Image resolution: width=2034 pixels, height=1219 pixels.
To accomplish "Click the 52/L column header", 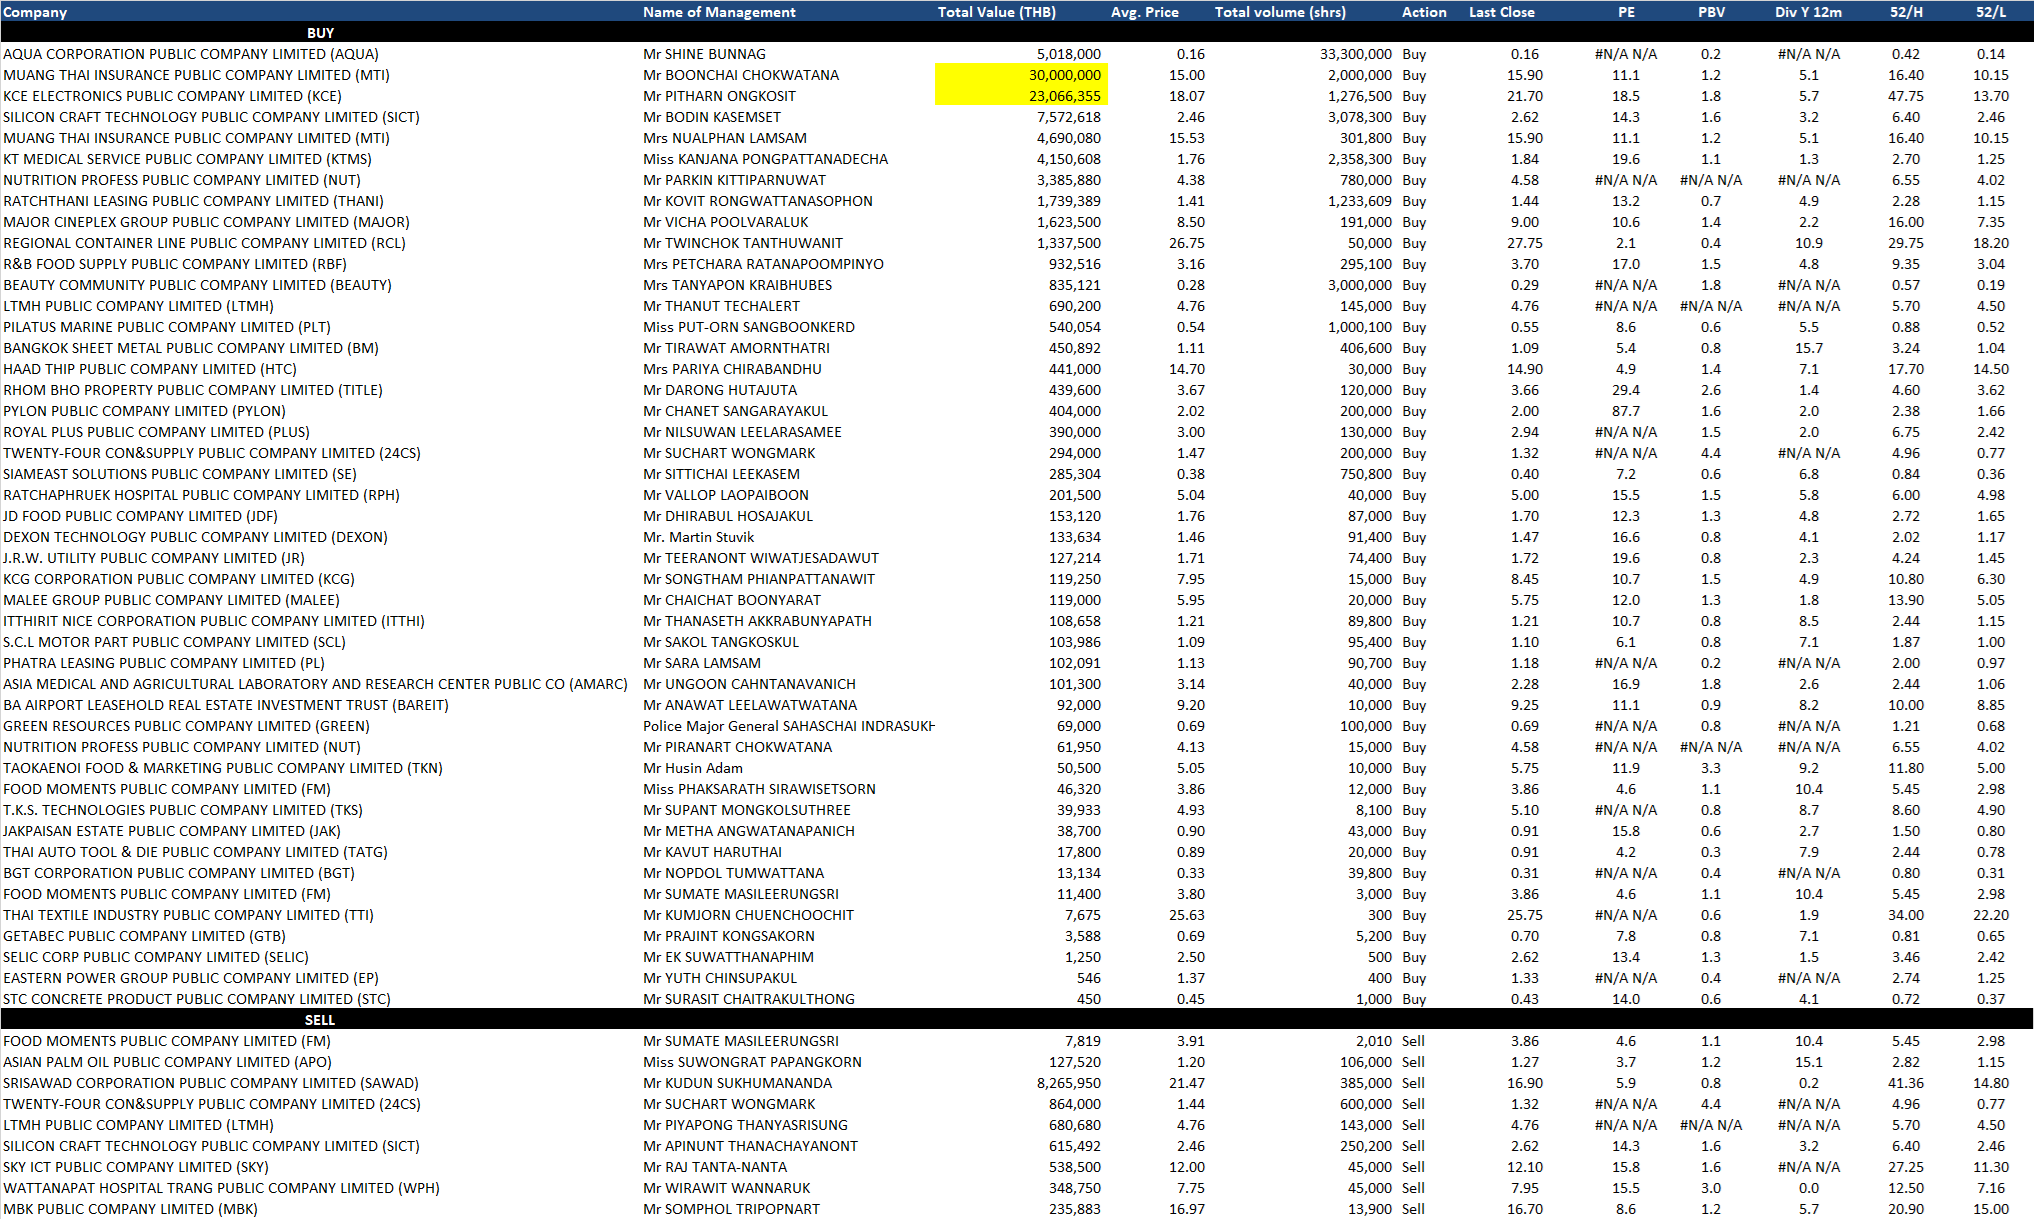I will coord(1990,12).
